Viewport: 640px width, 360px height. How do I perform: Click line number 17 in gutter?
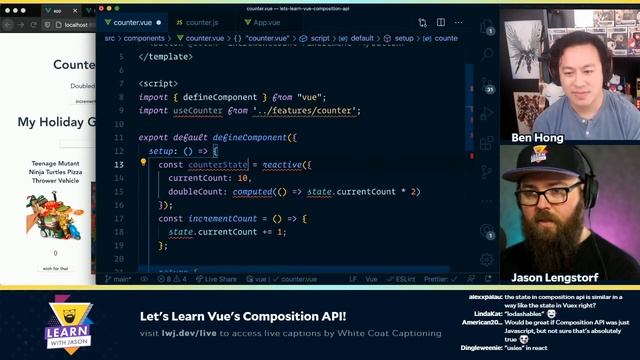119,218
